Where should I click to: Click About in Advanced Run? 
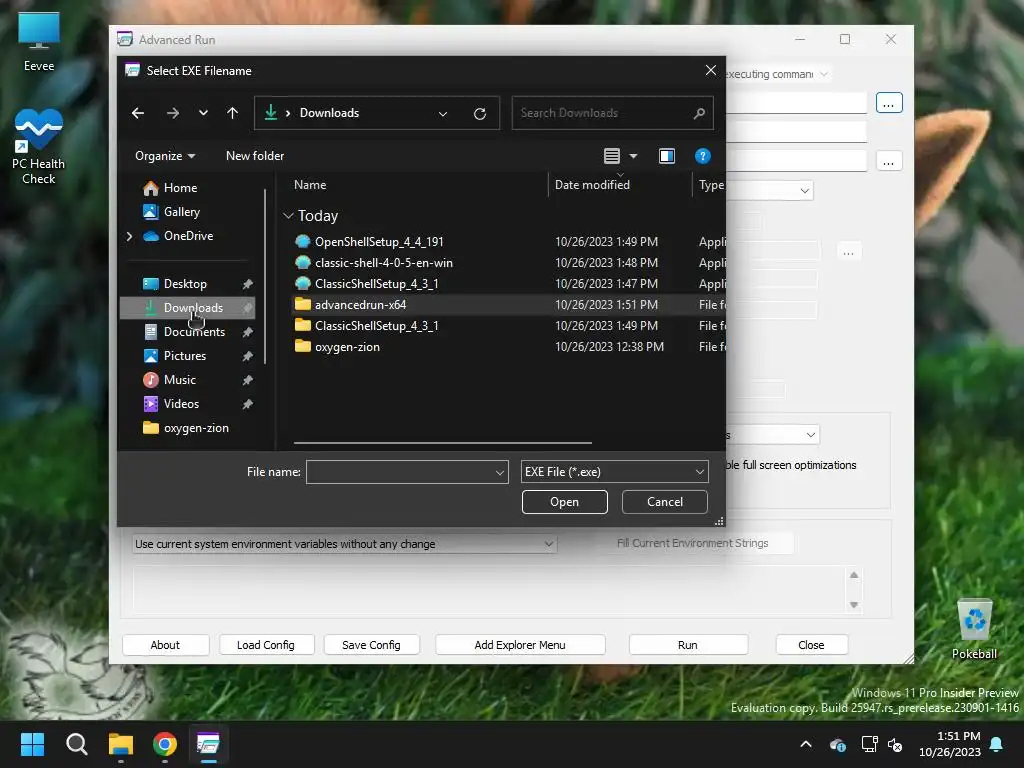click(x=165, y=645)
